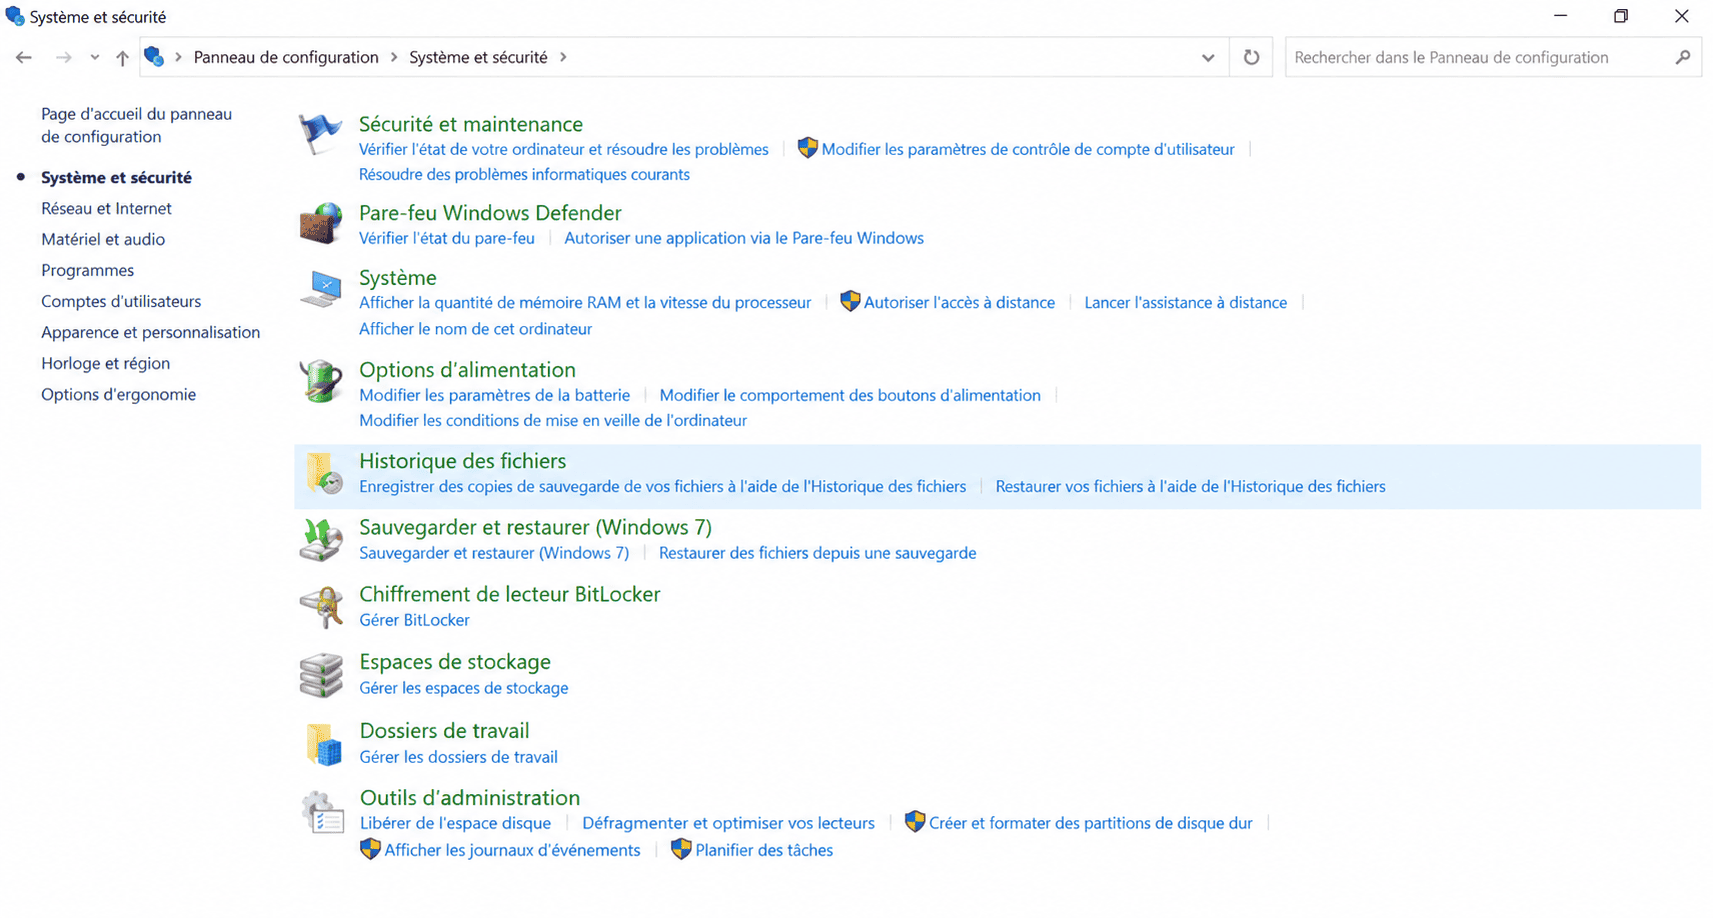The width and height of the screenshot is (1713, 918).
Task: Open Options d'ergonomie in sidebar
Action: coord(118,394)
